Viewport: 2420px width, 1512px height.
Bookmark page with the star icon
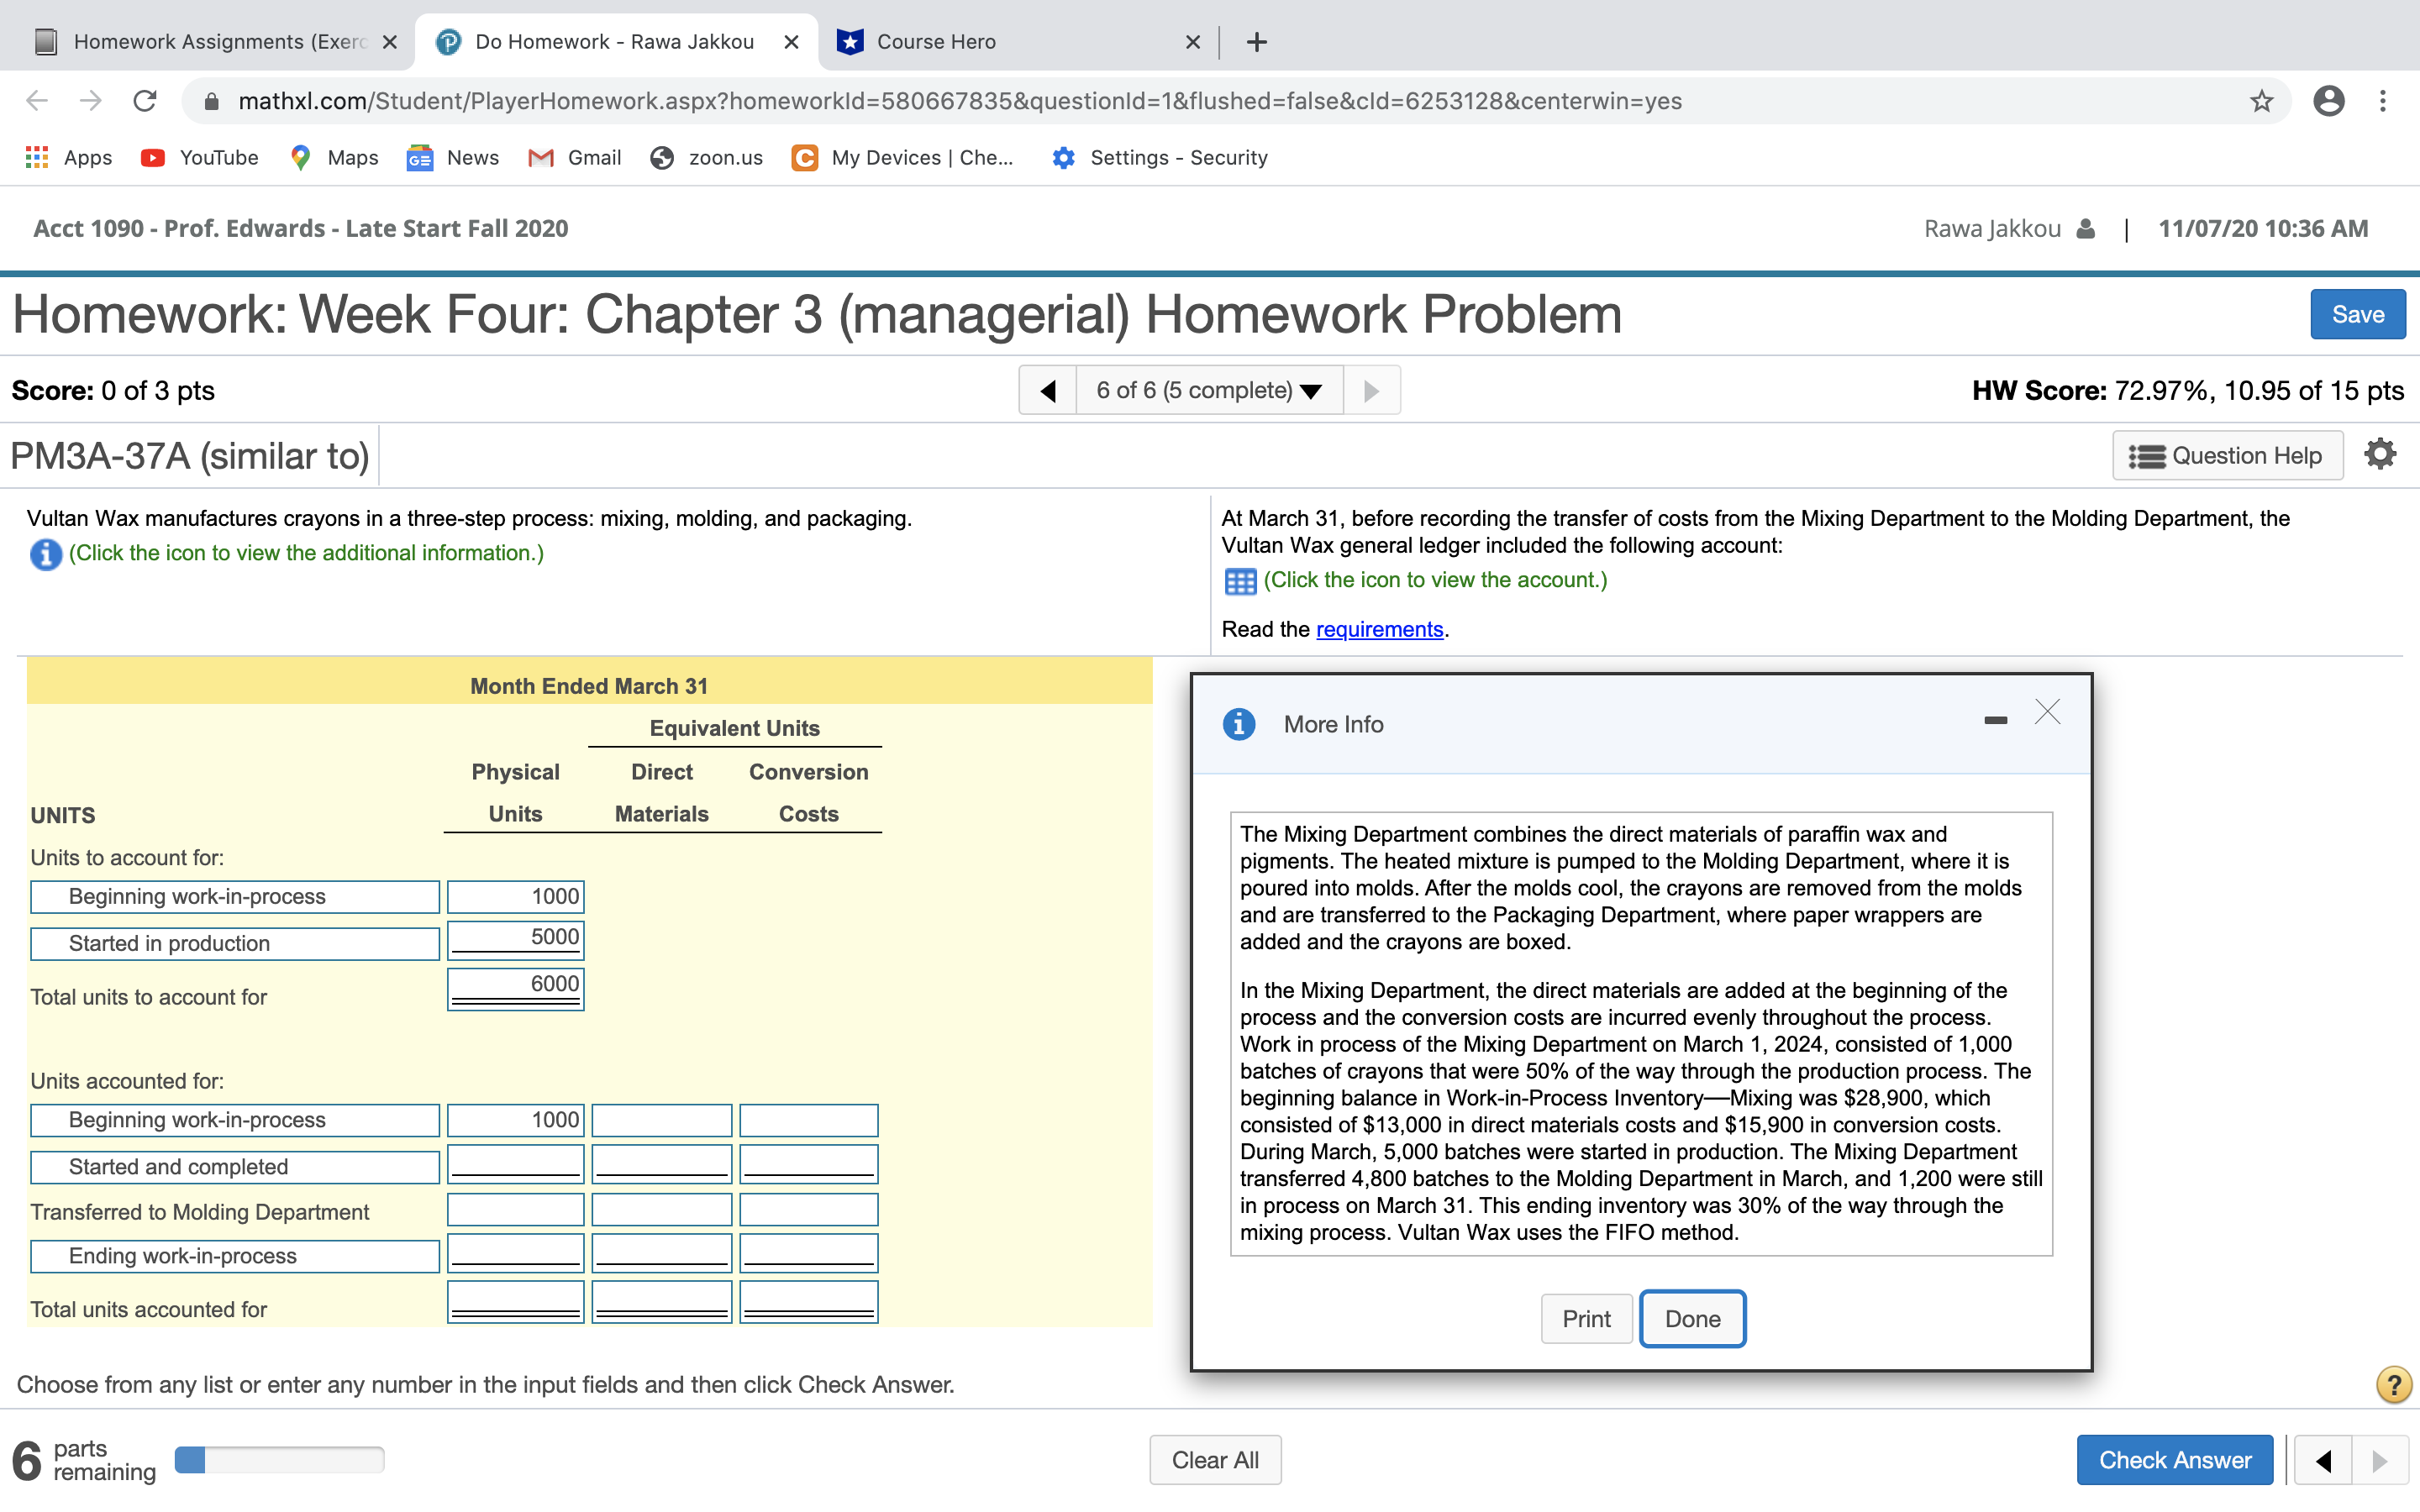(x=2261, y=101)
